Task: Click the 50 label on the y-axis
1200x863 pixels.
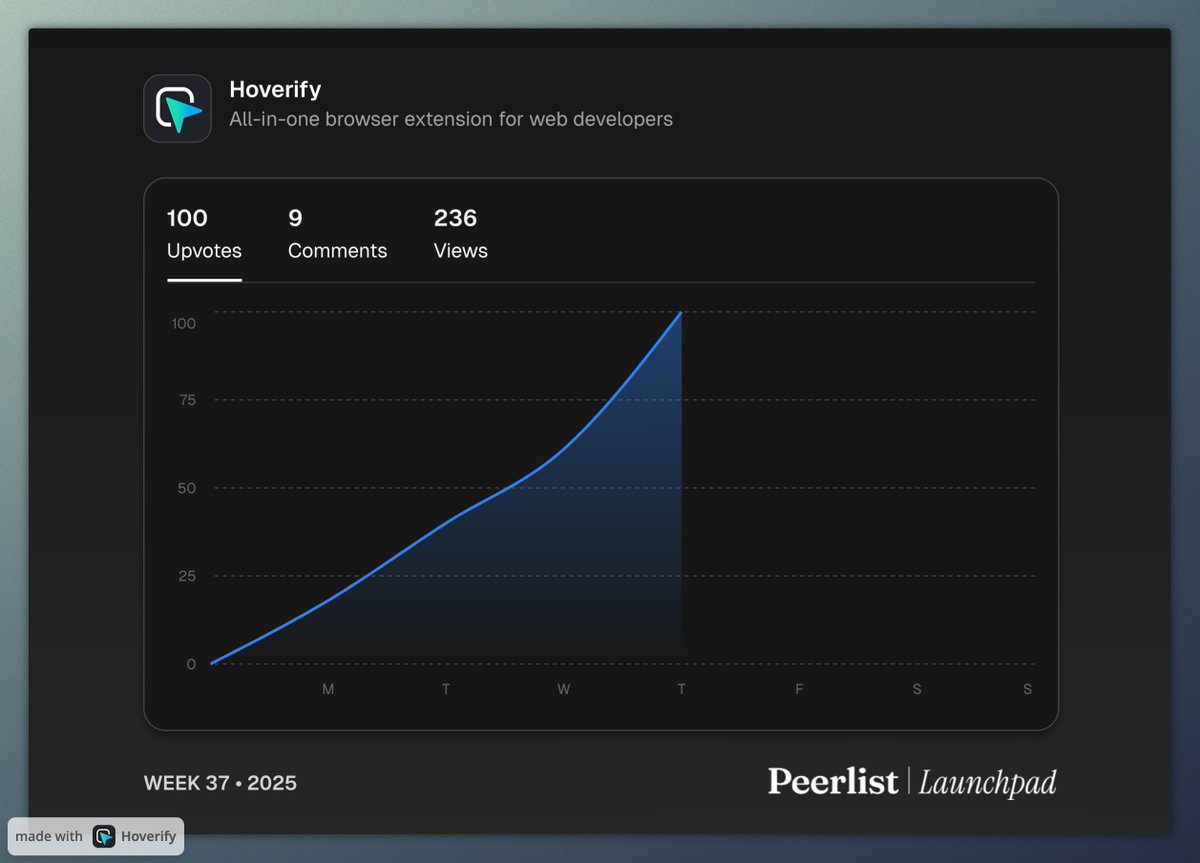Action: point(188,488)
